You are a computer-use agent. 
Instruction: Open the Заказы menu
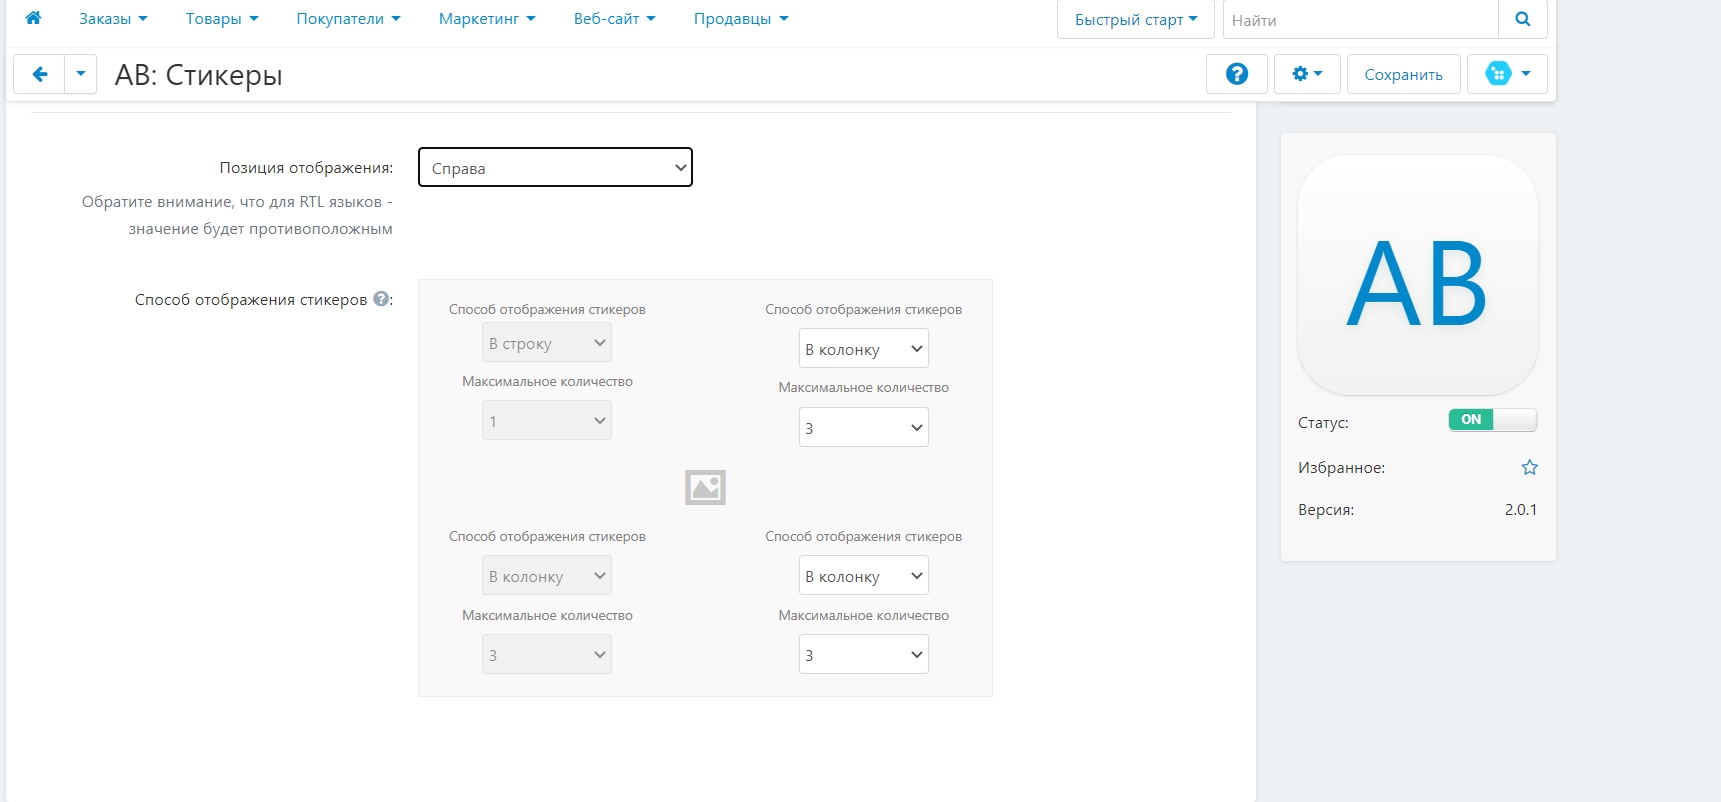[x=113, y=19]
